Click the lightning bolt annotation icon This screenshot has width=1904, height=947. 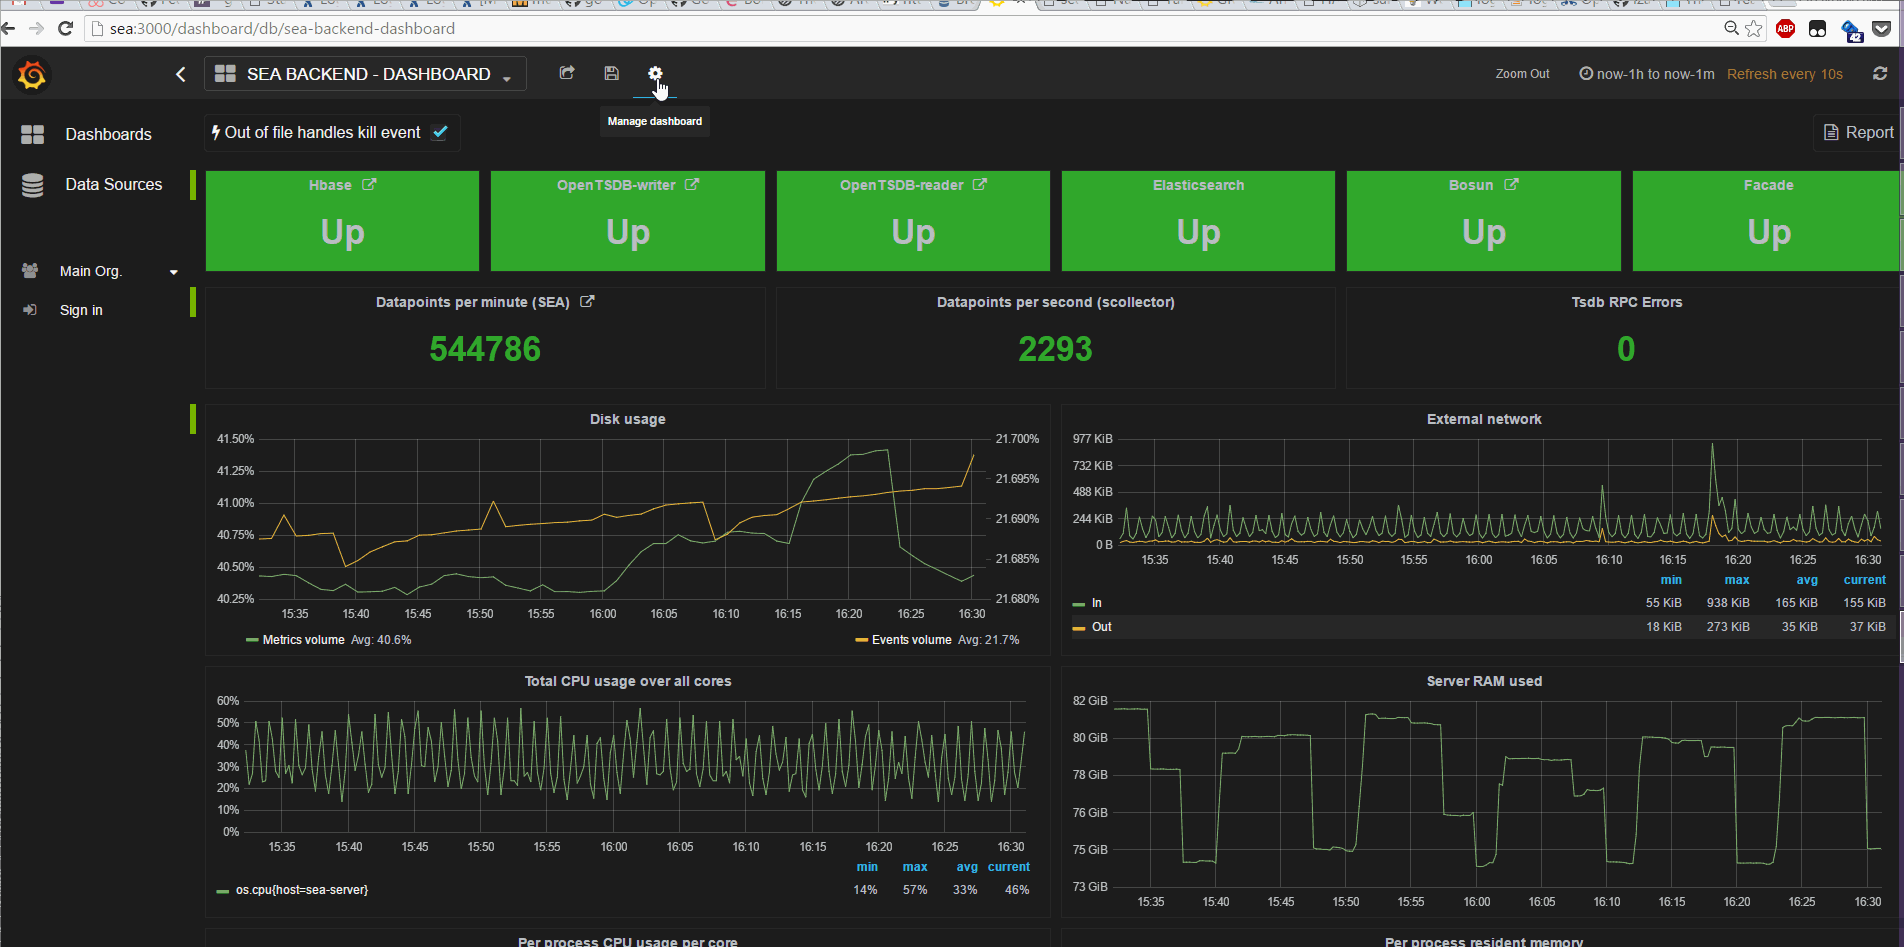(215, 132)
